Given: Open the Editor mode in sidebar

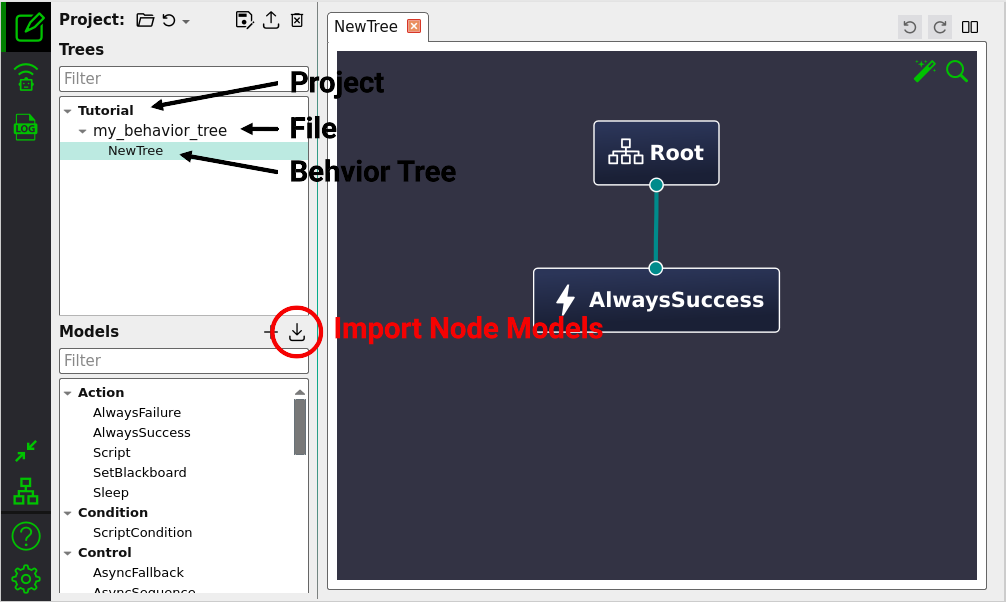Looking at the screenshot, I should pos(26,26).
